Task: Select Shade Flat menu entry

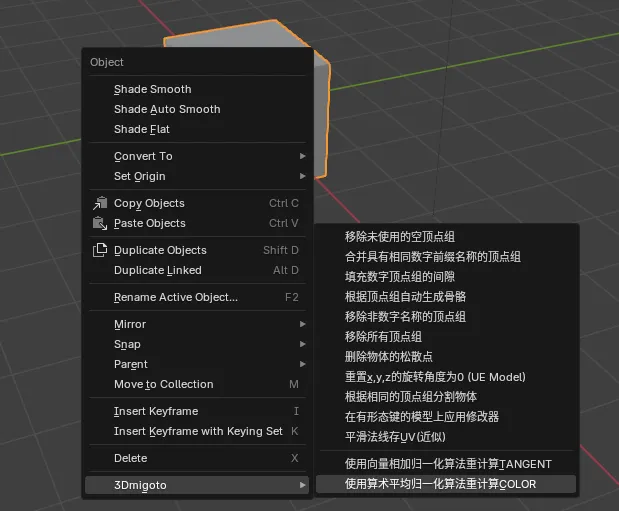Action: click(x=197, y=129)
